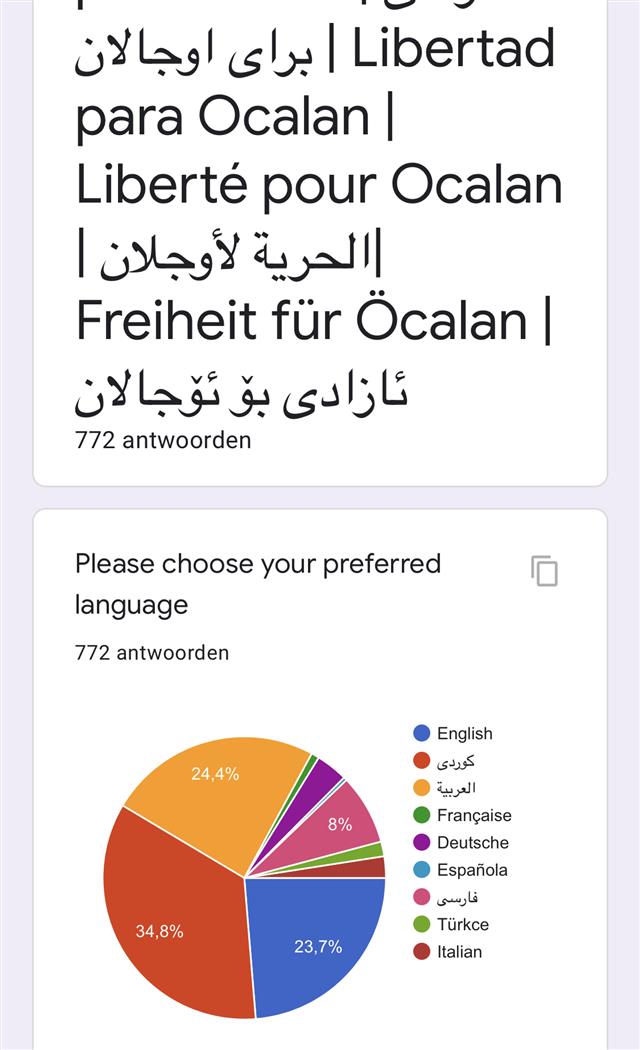Click the Deutsche legend label
This screenshot has width=640, height=1050.
472,843
